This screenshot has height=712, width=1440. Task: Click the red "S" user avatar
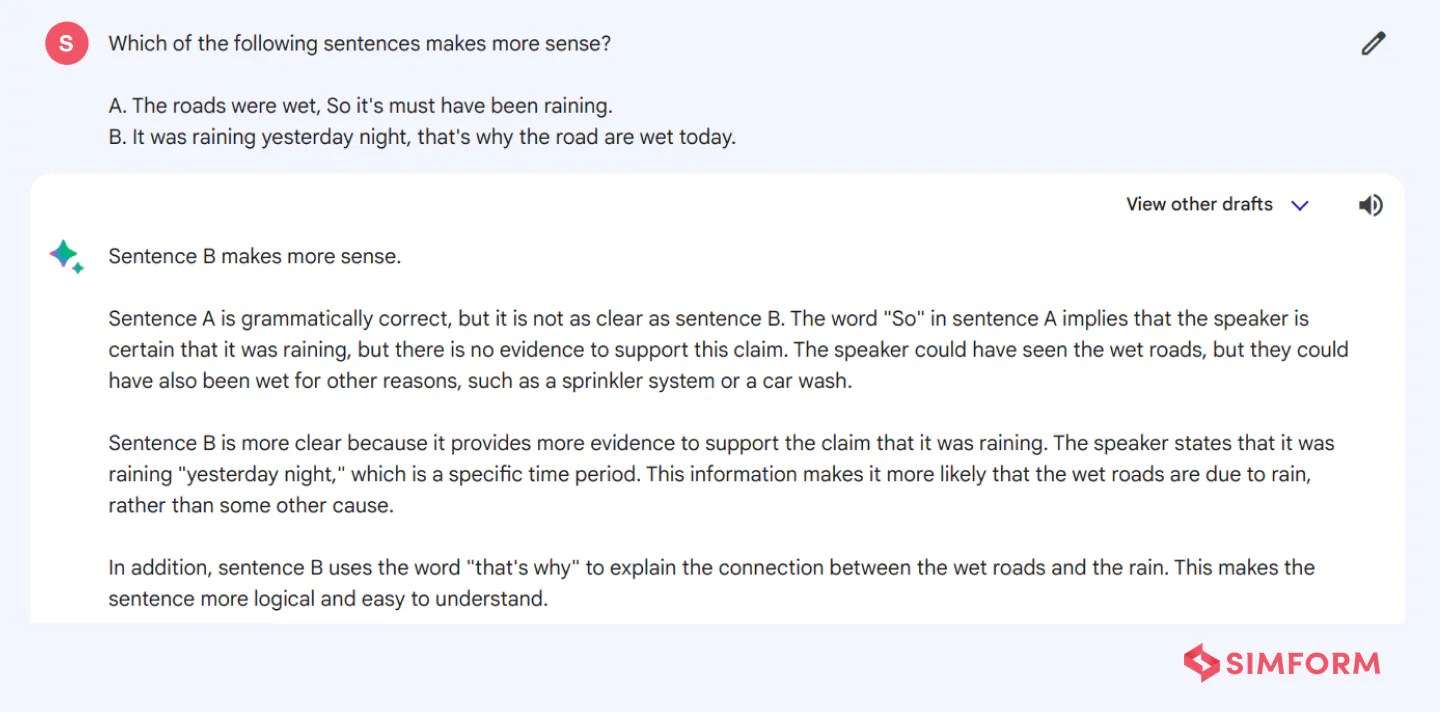(67, 43)
